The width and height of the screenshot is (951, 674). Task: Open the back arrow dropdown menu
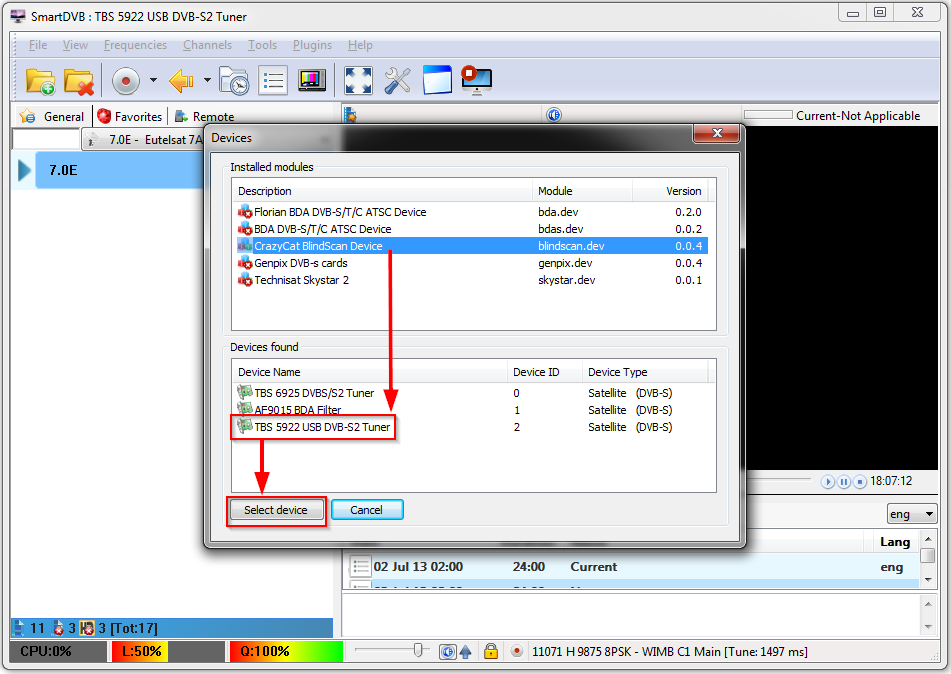(x=207, y=80)
